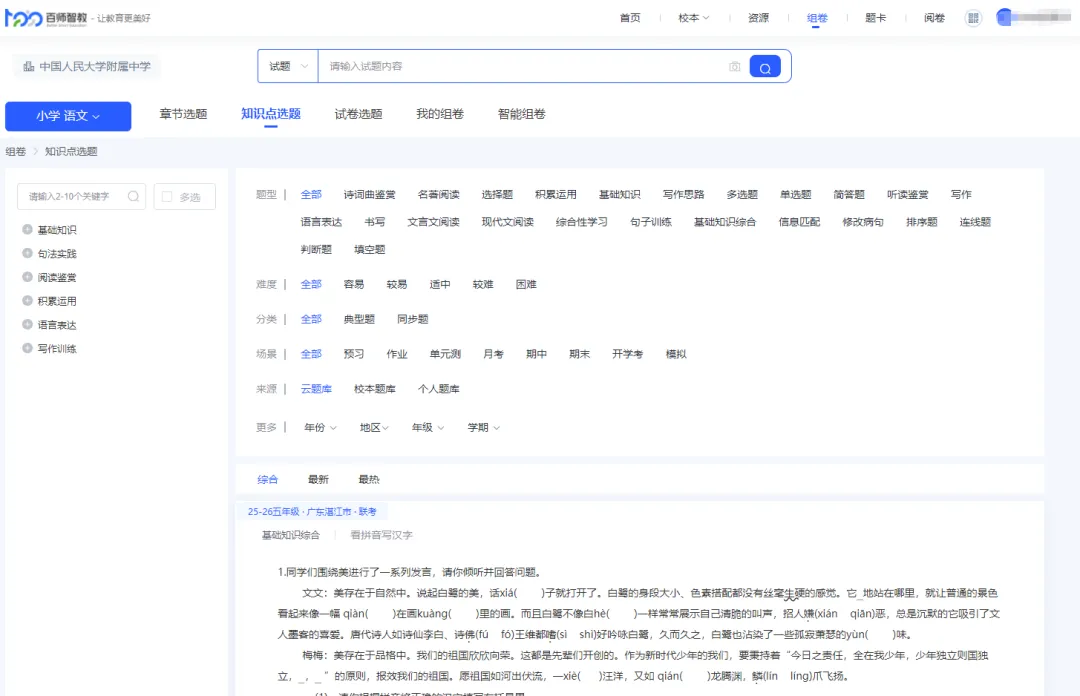Select the 困难 difficulty filter
This screenshot has height=696, width=1080.
click(525, 284)
